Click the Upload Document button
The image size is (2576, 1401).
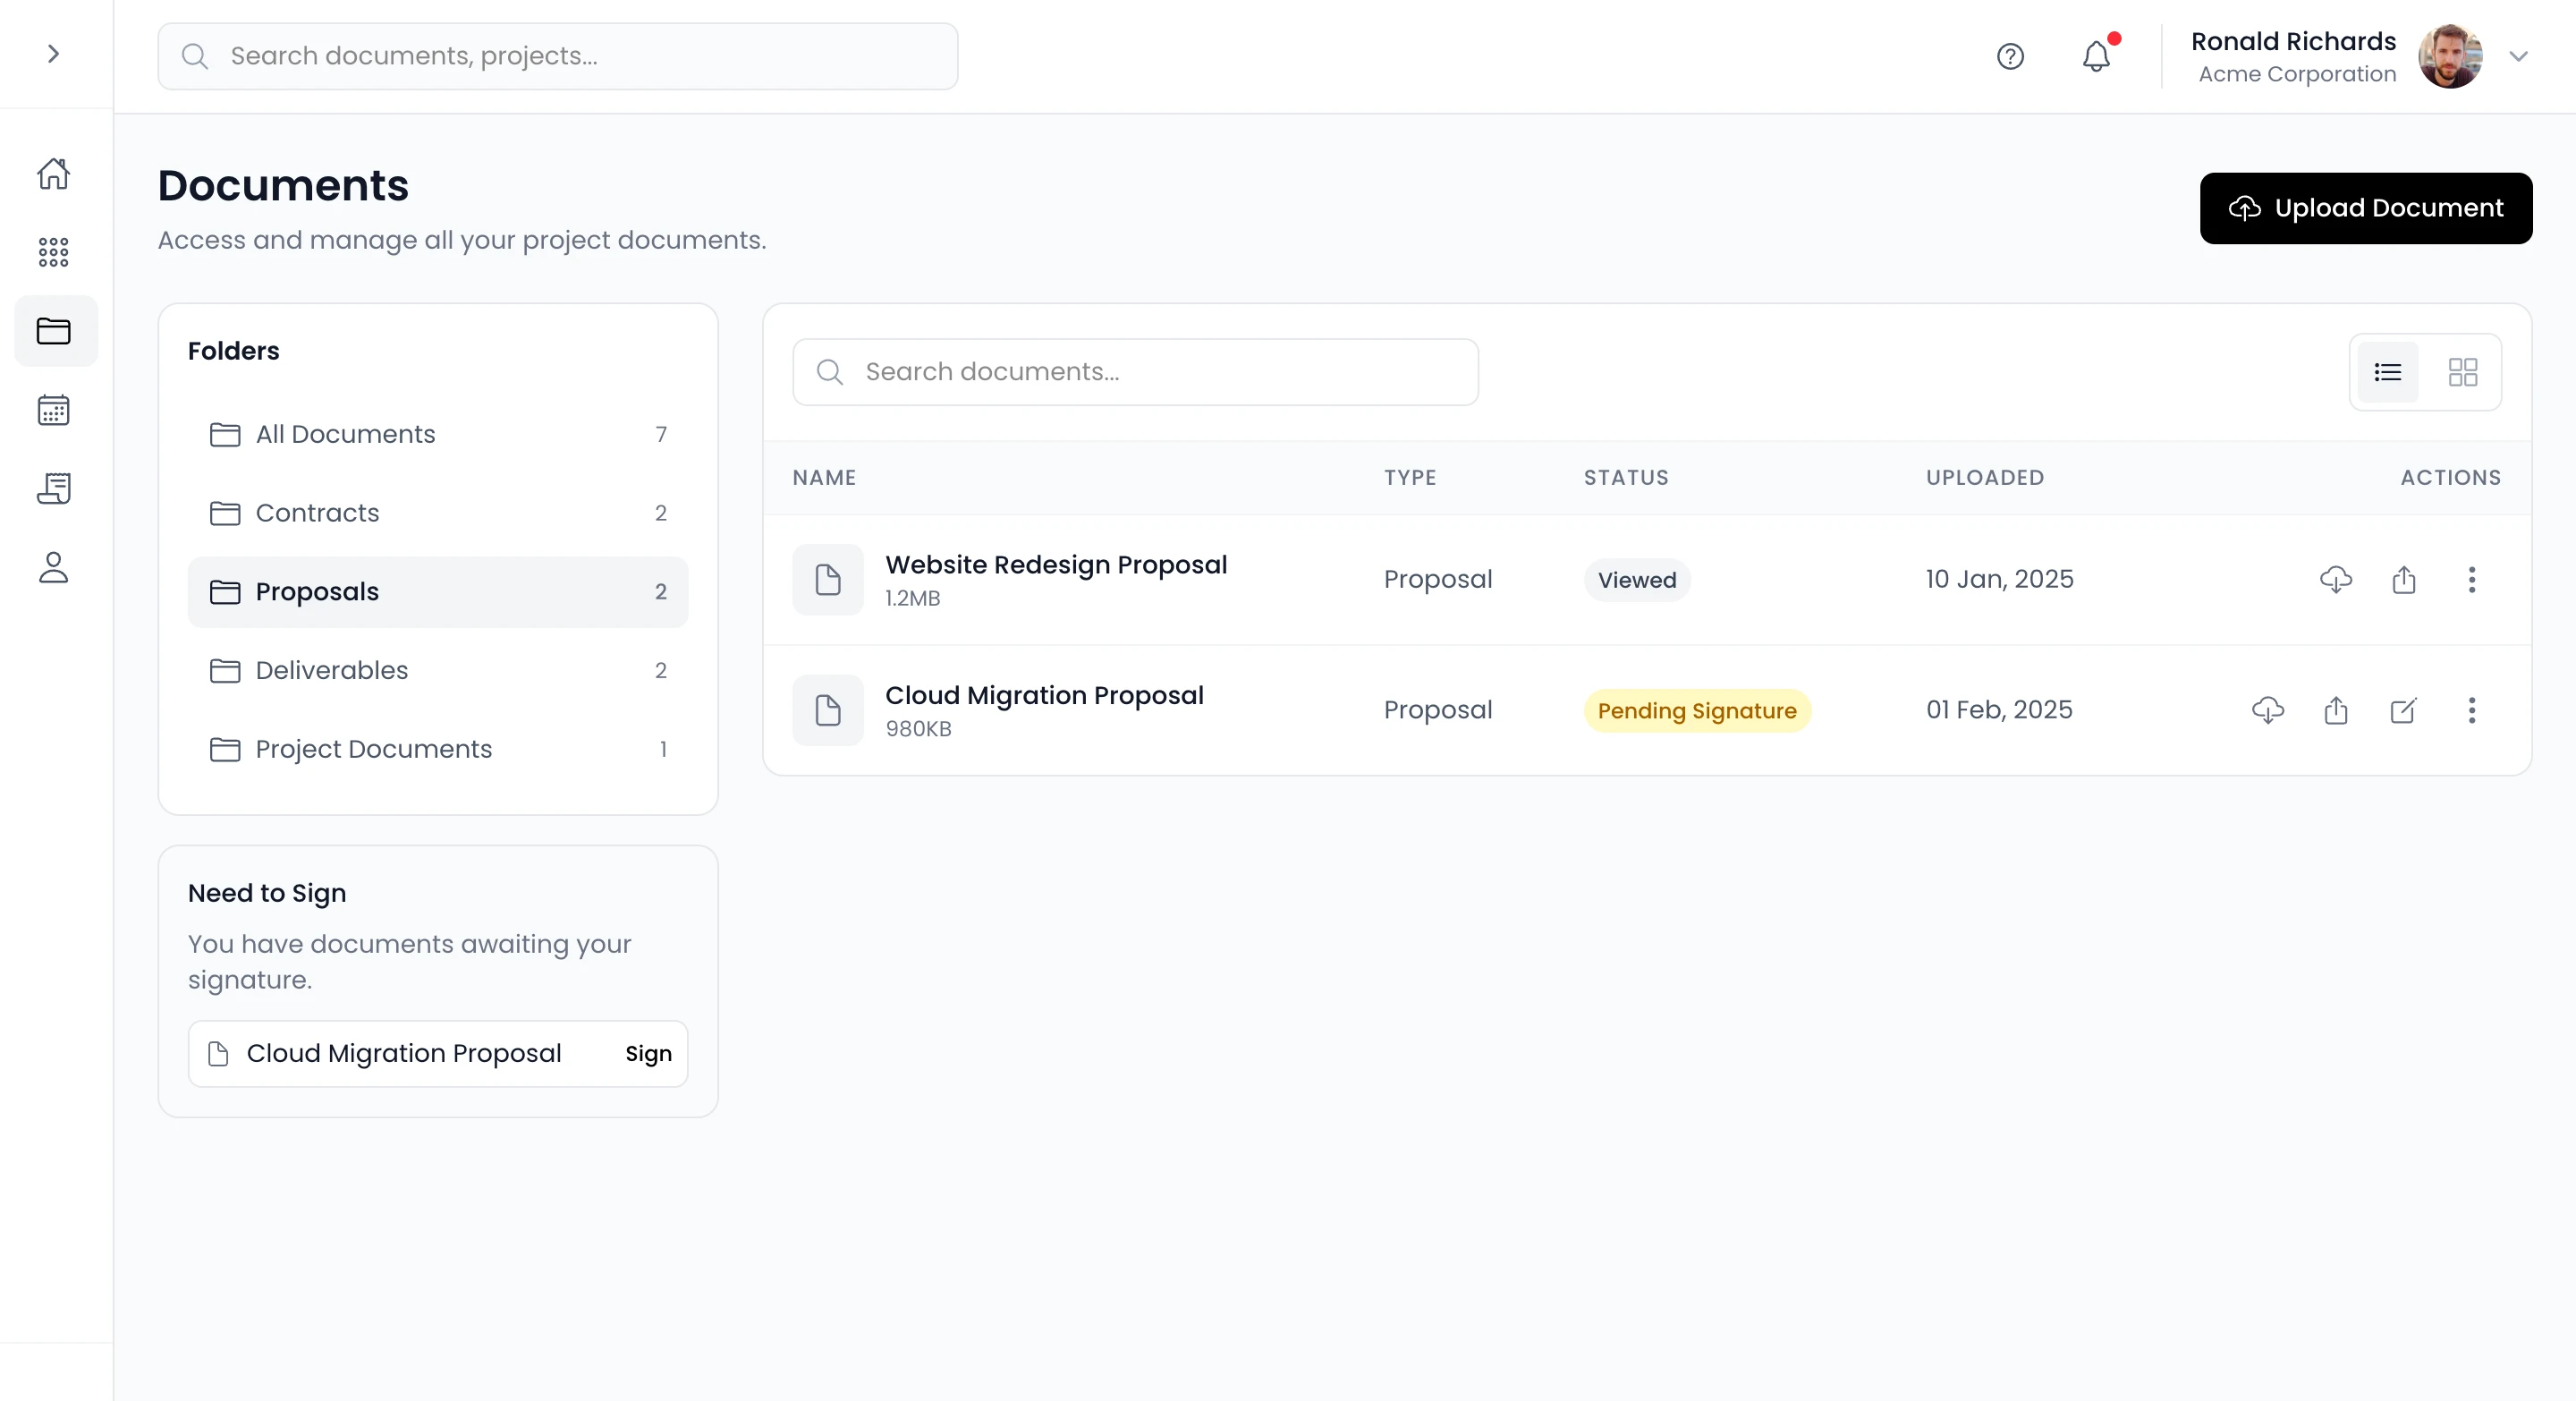click(2365, 208)
